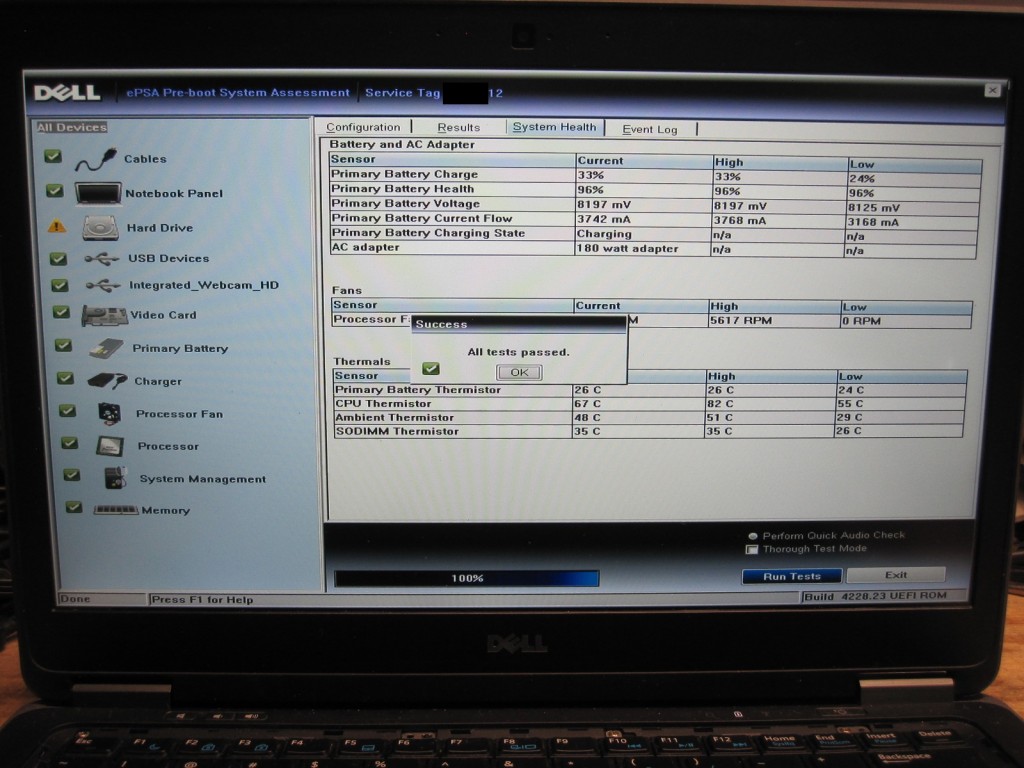Image resolution: width=1024 pixels, height=768 pixels.
Task: Open the Event Log tab
Action: 650,129
